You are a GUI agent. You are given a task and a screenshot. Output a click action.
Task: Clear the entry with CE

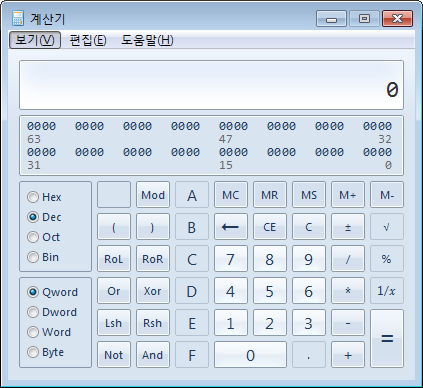pyautogui.click(x=270, y=227)
